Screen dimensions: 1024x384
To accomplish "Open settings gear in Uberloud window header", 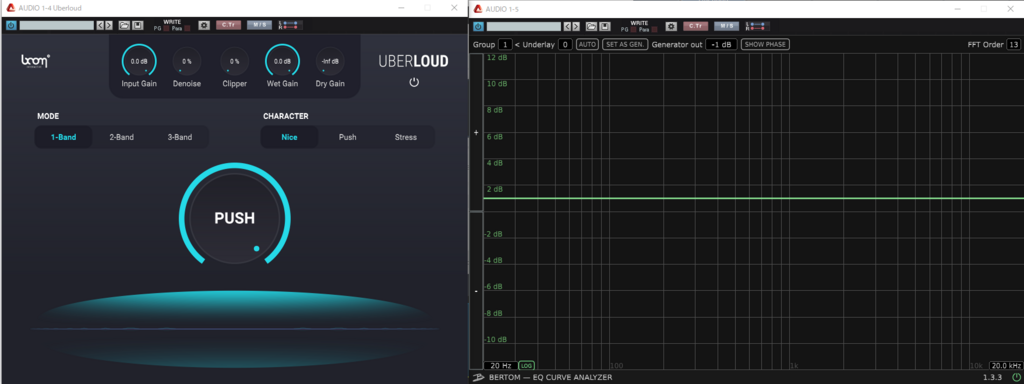I will click(x=204, y=25).
